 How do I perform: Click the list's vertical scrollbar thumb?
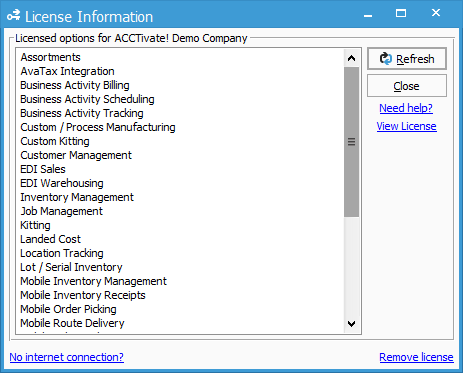click(351, 142)
